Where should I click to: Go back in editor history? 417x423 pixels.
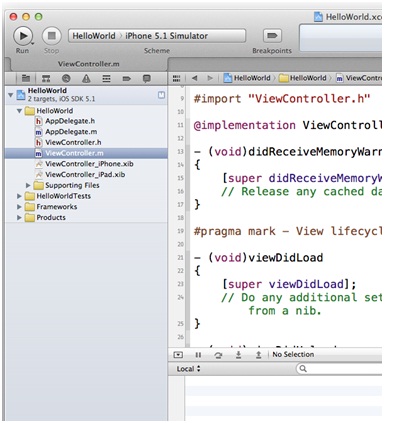pyautogui.click(x=195, y=78)
